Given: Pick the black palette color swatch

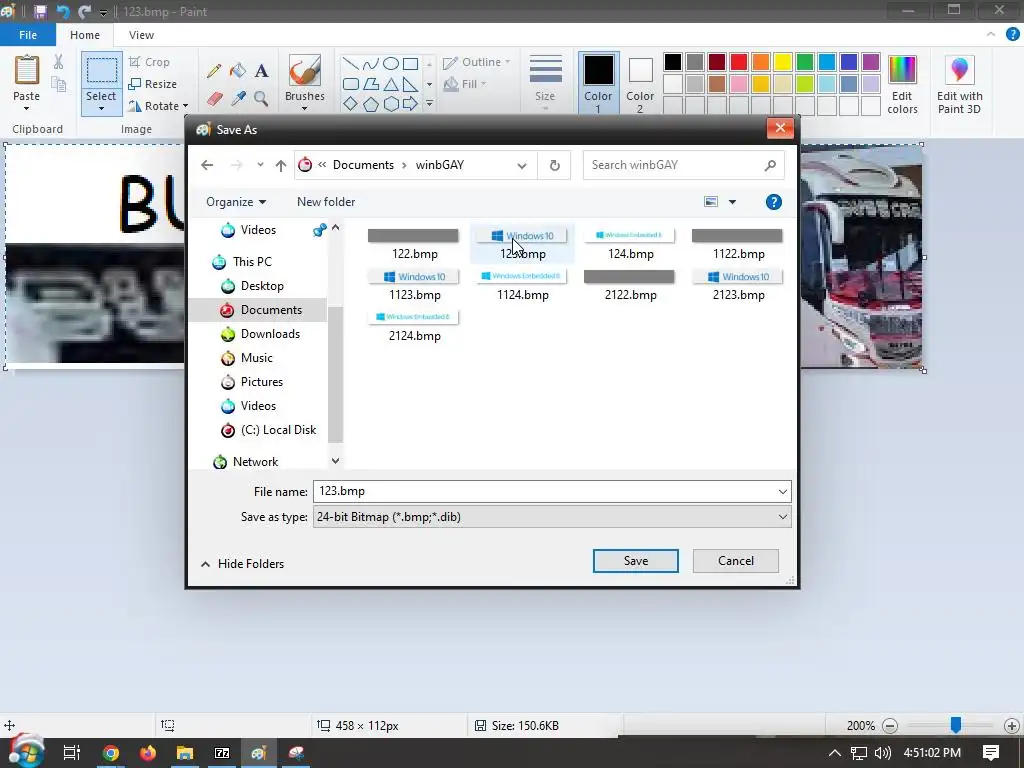Looking at the screenshot, I should coord(673,62).
